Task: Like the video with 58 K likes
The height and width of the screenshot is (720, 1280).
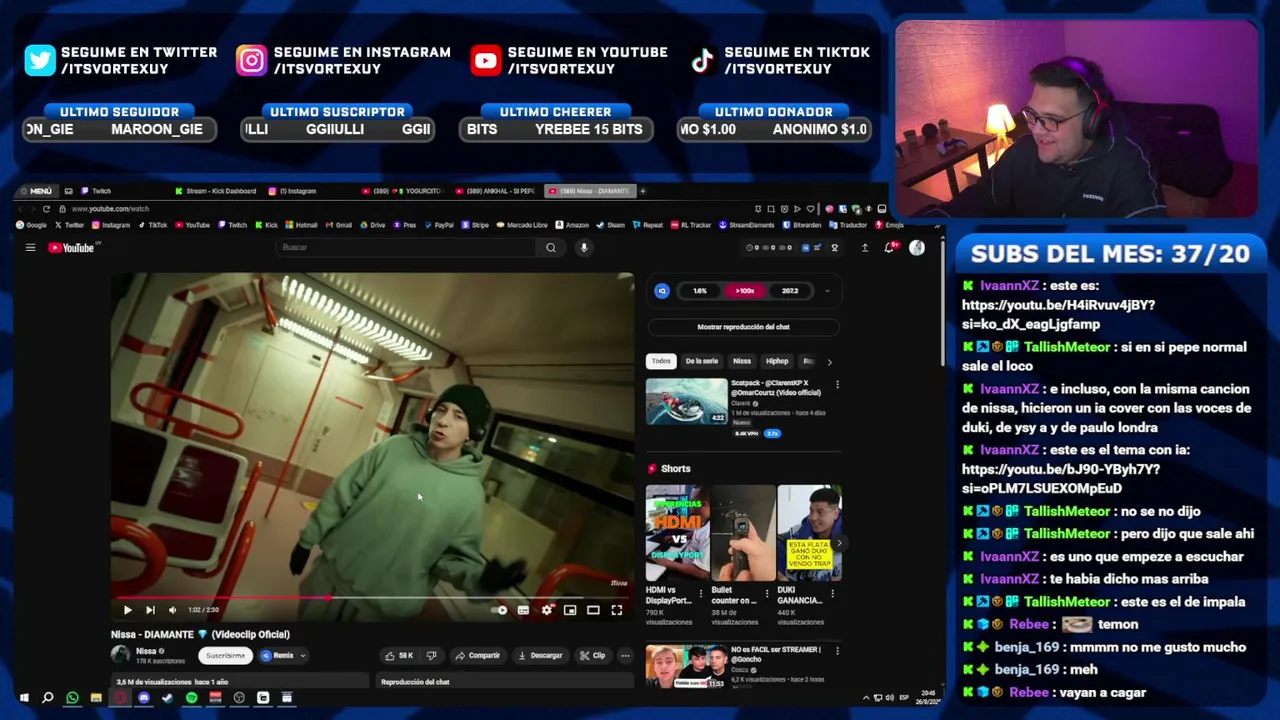Action: [x=399, y=656]
